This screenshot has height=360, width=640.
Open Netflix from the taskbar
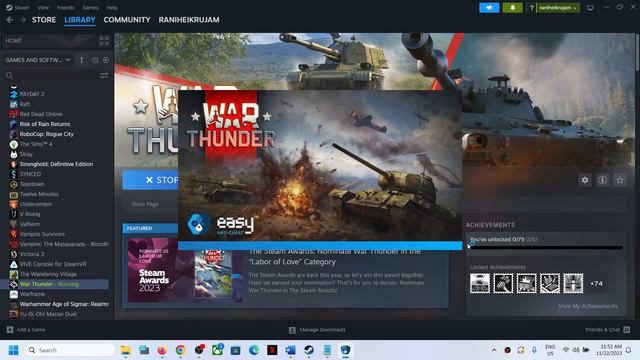(272, 350)
